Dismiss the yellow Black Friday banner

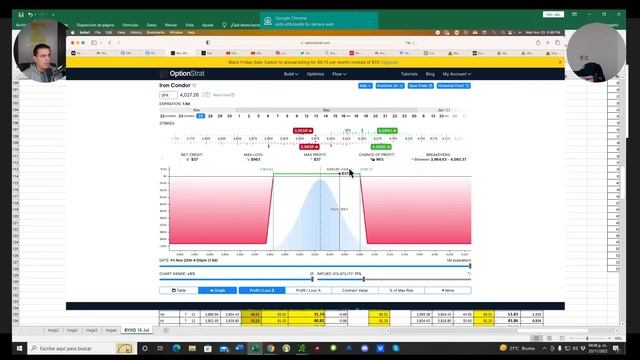[x=560, y=62]
